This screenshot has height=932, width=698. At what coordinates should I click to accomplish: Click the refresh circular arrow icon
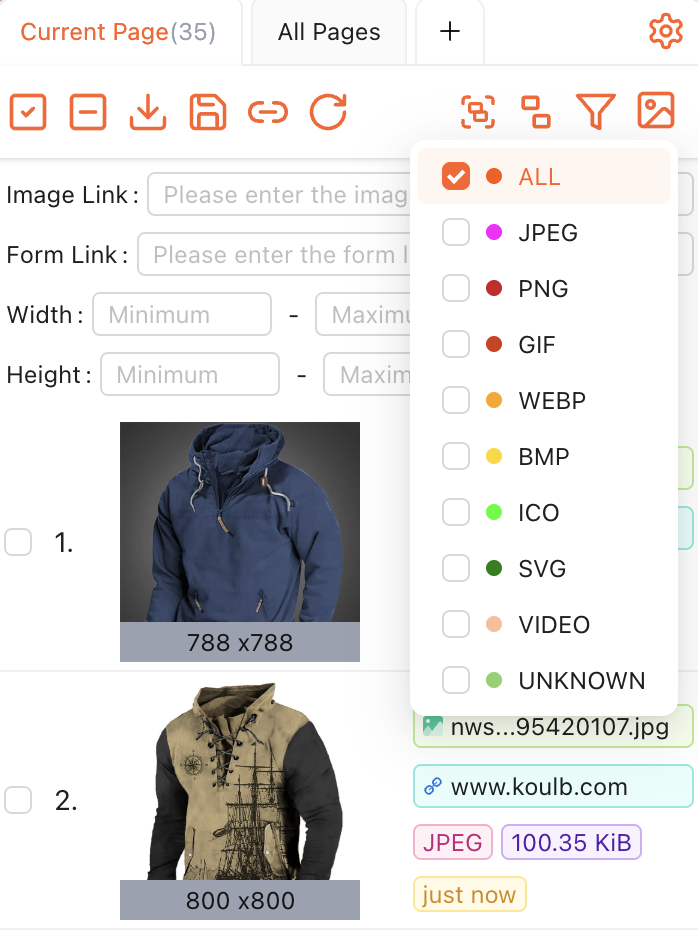(x=328, y=112)
